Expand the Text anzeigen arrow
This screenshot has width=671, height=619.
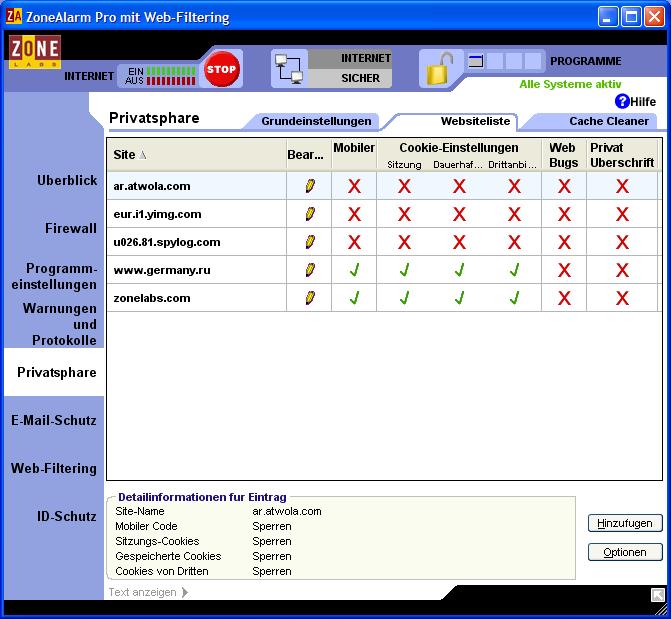[x=185, y=592]
